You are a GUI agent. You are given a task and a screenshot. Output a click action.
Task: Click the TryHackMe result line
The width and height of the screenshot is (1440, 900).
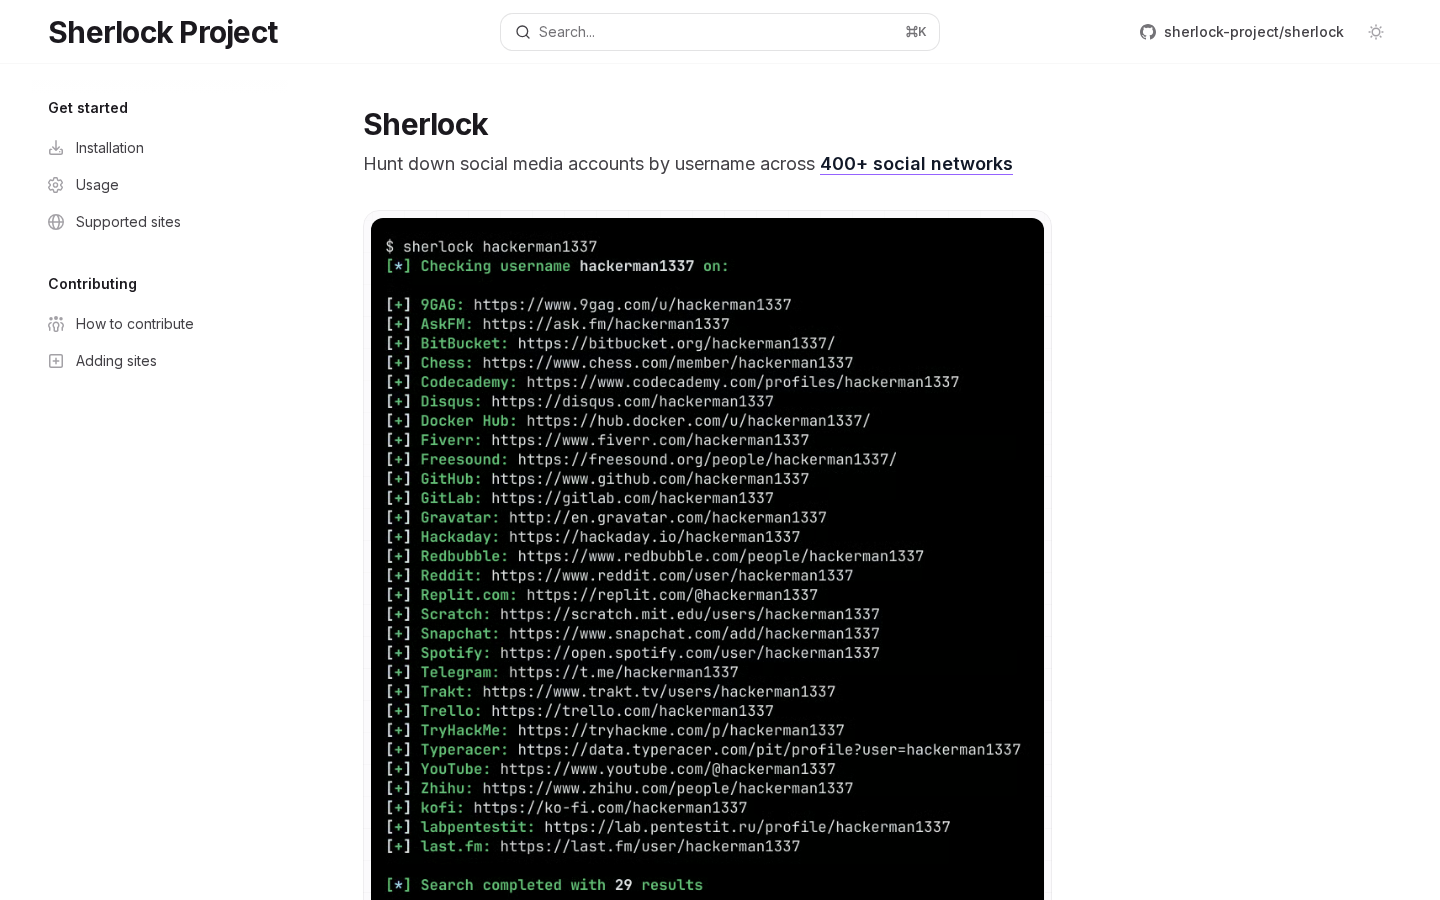[x=615, y=730]
